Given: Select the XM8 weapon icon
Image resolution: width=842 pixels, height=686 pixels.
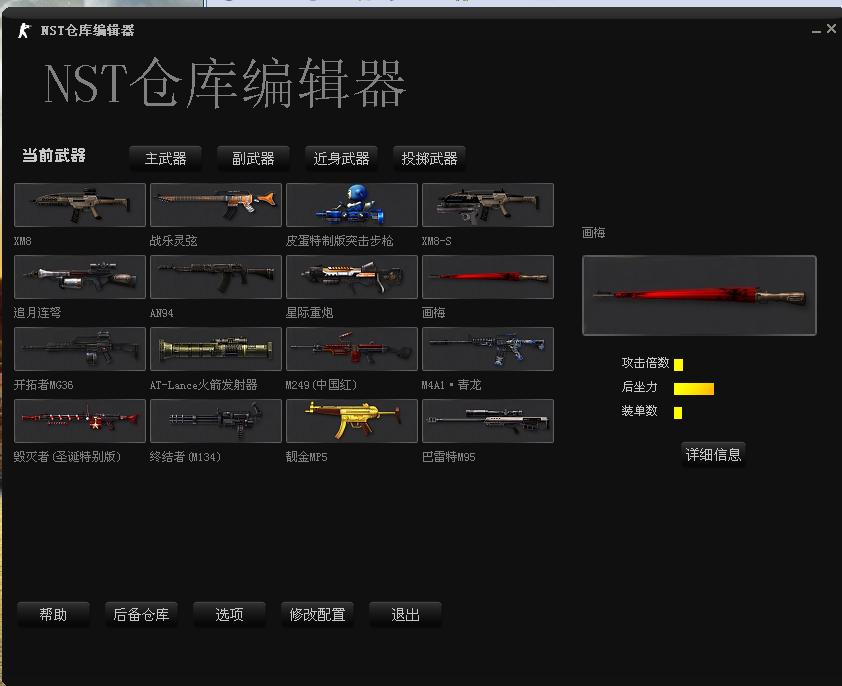Looking at the screenshot, I should (x=80, y=205).
